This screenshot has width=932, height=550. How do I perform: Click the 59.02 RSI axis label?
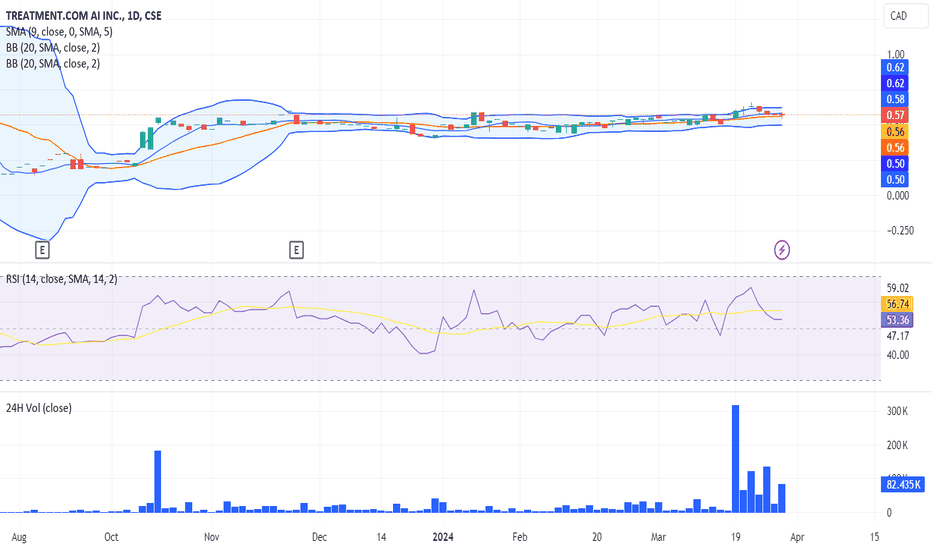coord(898,288)
